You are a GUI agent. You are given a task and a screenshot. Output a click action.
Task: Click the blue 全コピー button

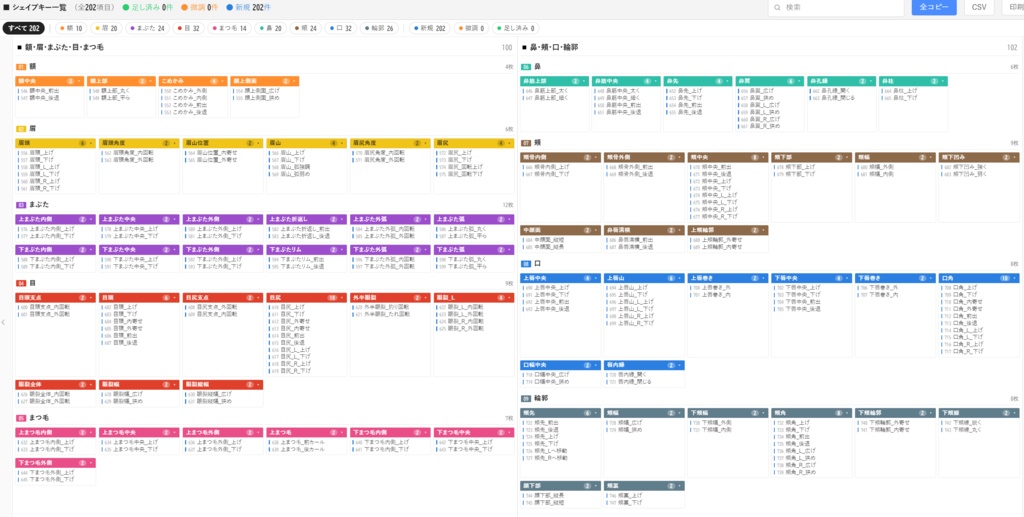[x=934, y=7]
